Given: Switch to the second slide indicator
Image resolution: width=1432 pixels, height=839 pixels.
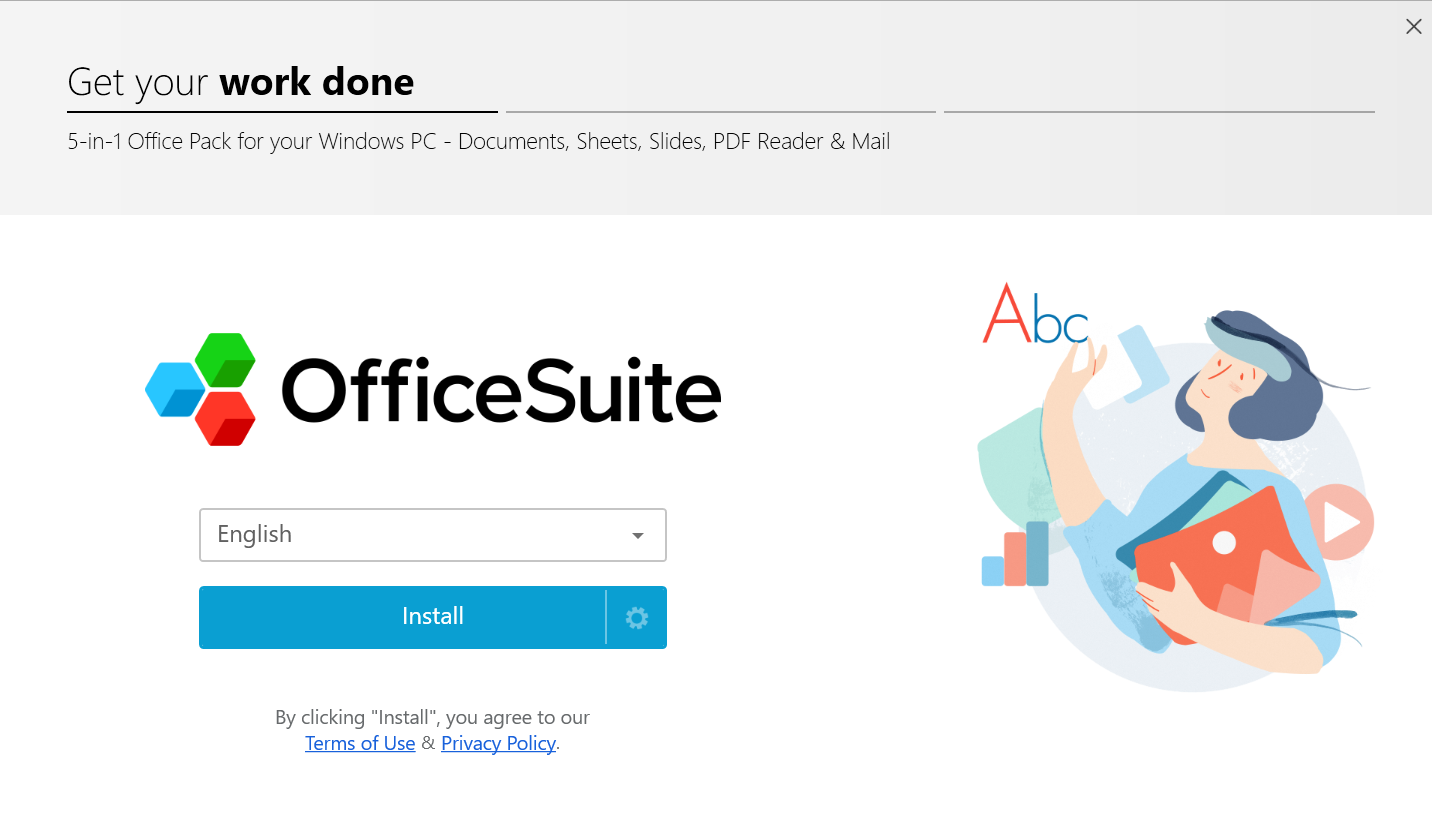Looking at the screenshot, I should point(721,112).
